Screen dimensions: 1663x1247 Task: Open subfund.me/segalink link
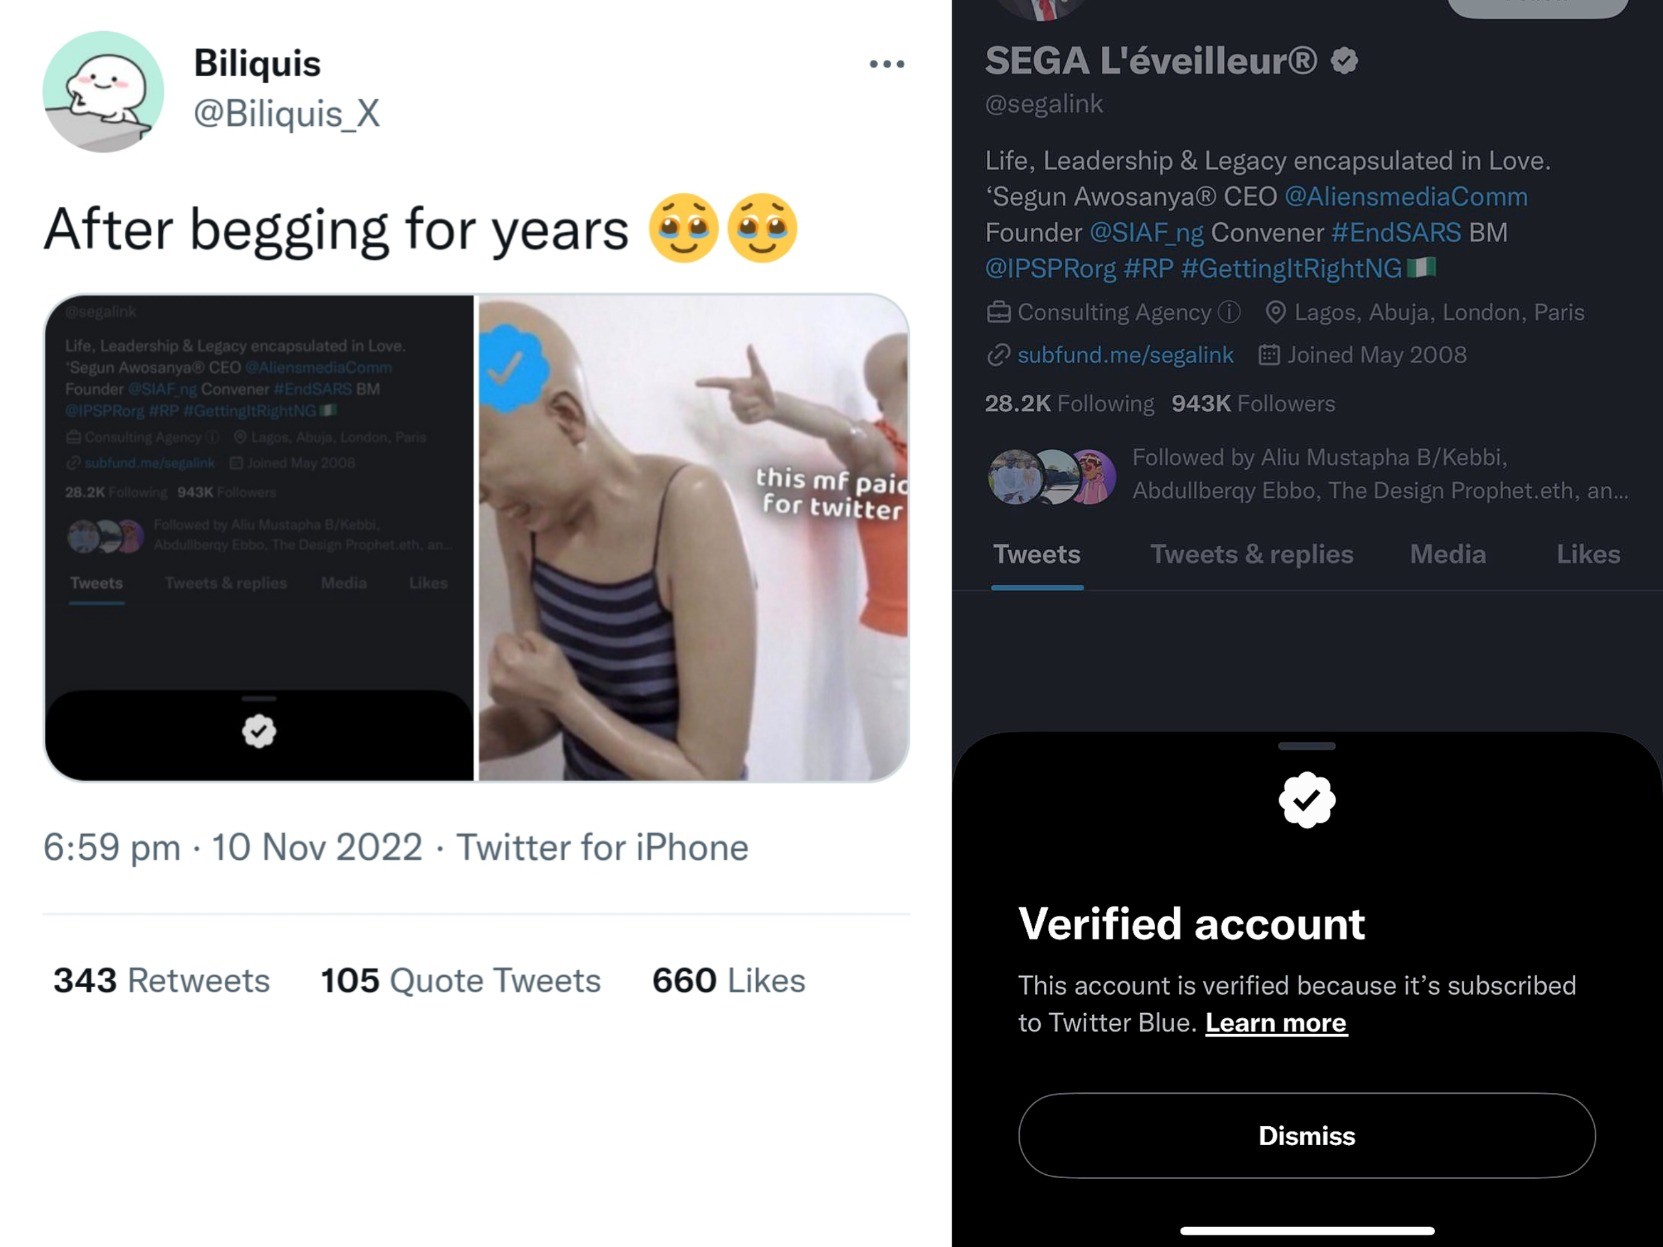click(x=1125, y=355)
